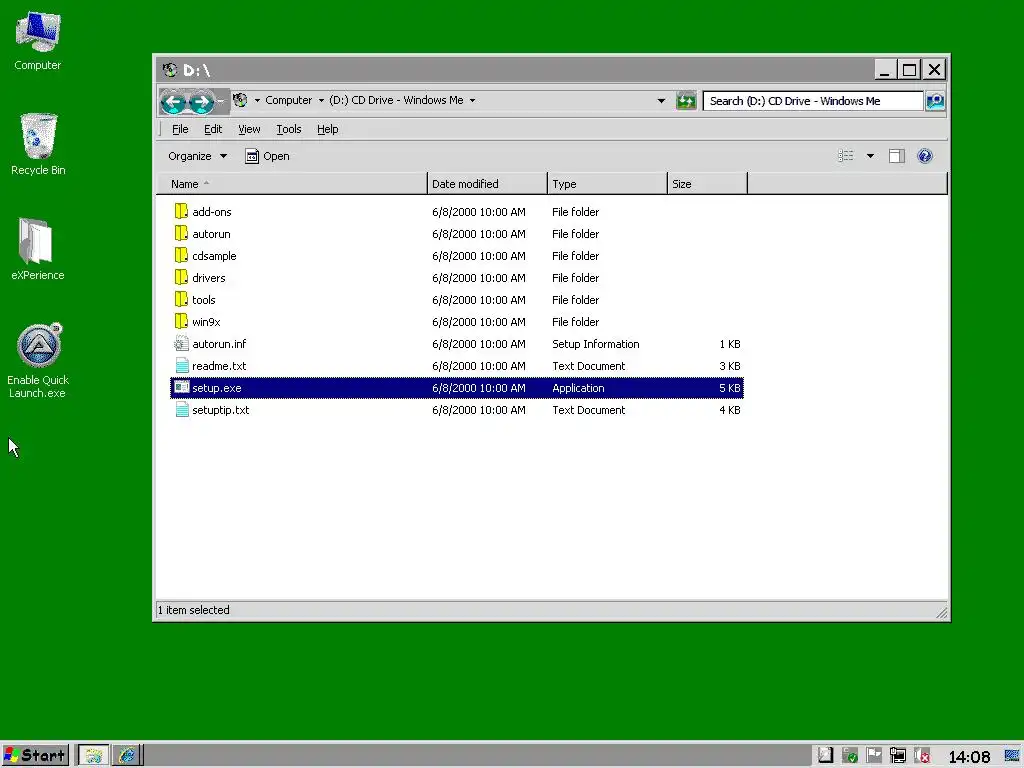The height and width of the screenshot is (768, 1024).
Task: Select Enable Quick Launch.exe desktop icon
Action: [x=38, y=360]
